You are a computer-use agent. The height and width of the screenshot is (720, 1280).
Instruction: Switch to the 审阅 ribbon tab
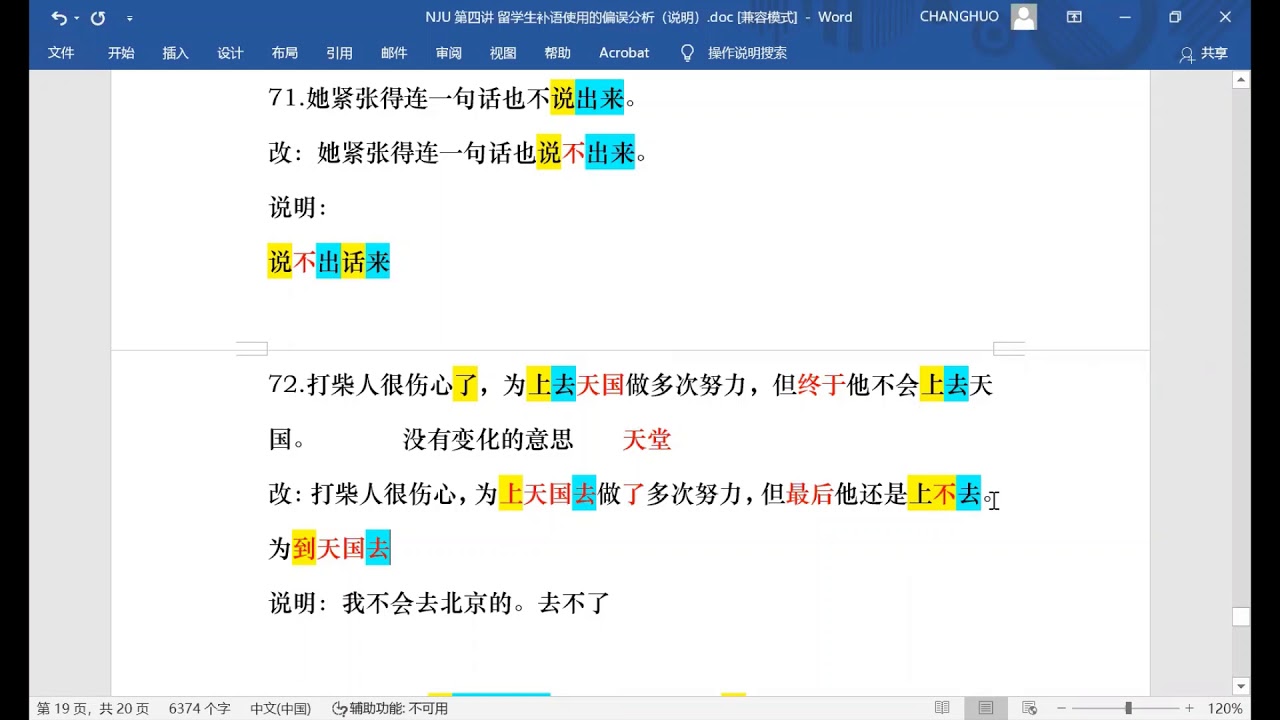pyautogui.click(x=448, y=53)
